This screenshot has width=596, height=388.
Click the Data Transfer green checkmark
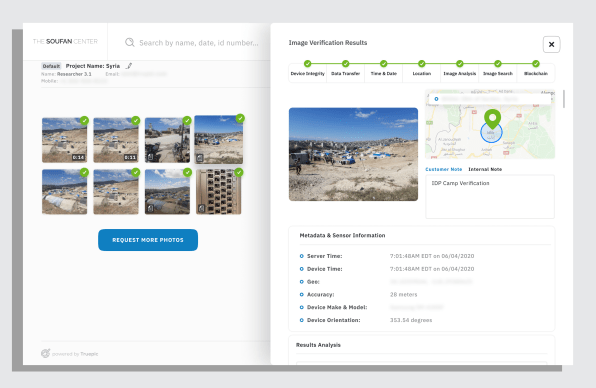[x=346, y=63]
